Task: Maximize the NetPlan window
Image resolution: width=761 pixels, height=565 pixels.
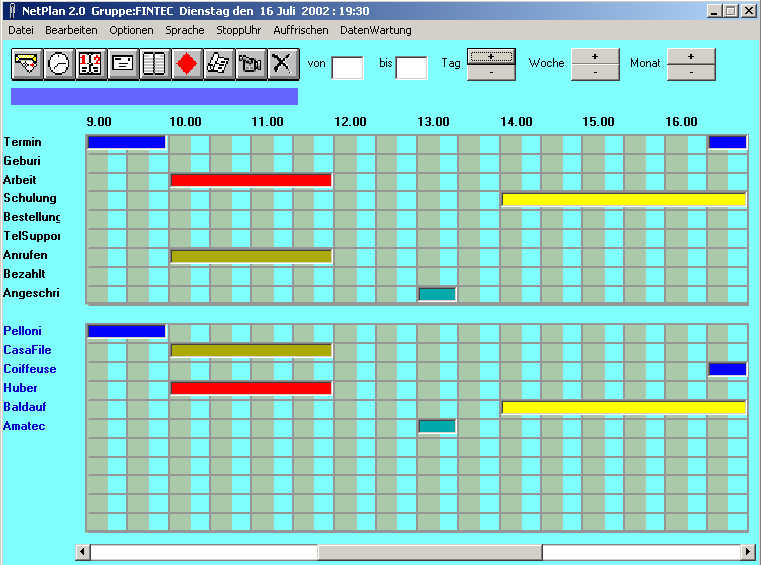Action: click(731, 11)
